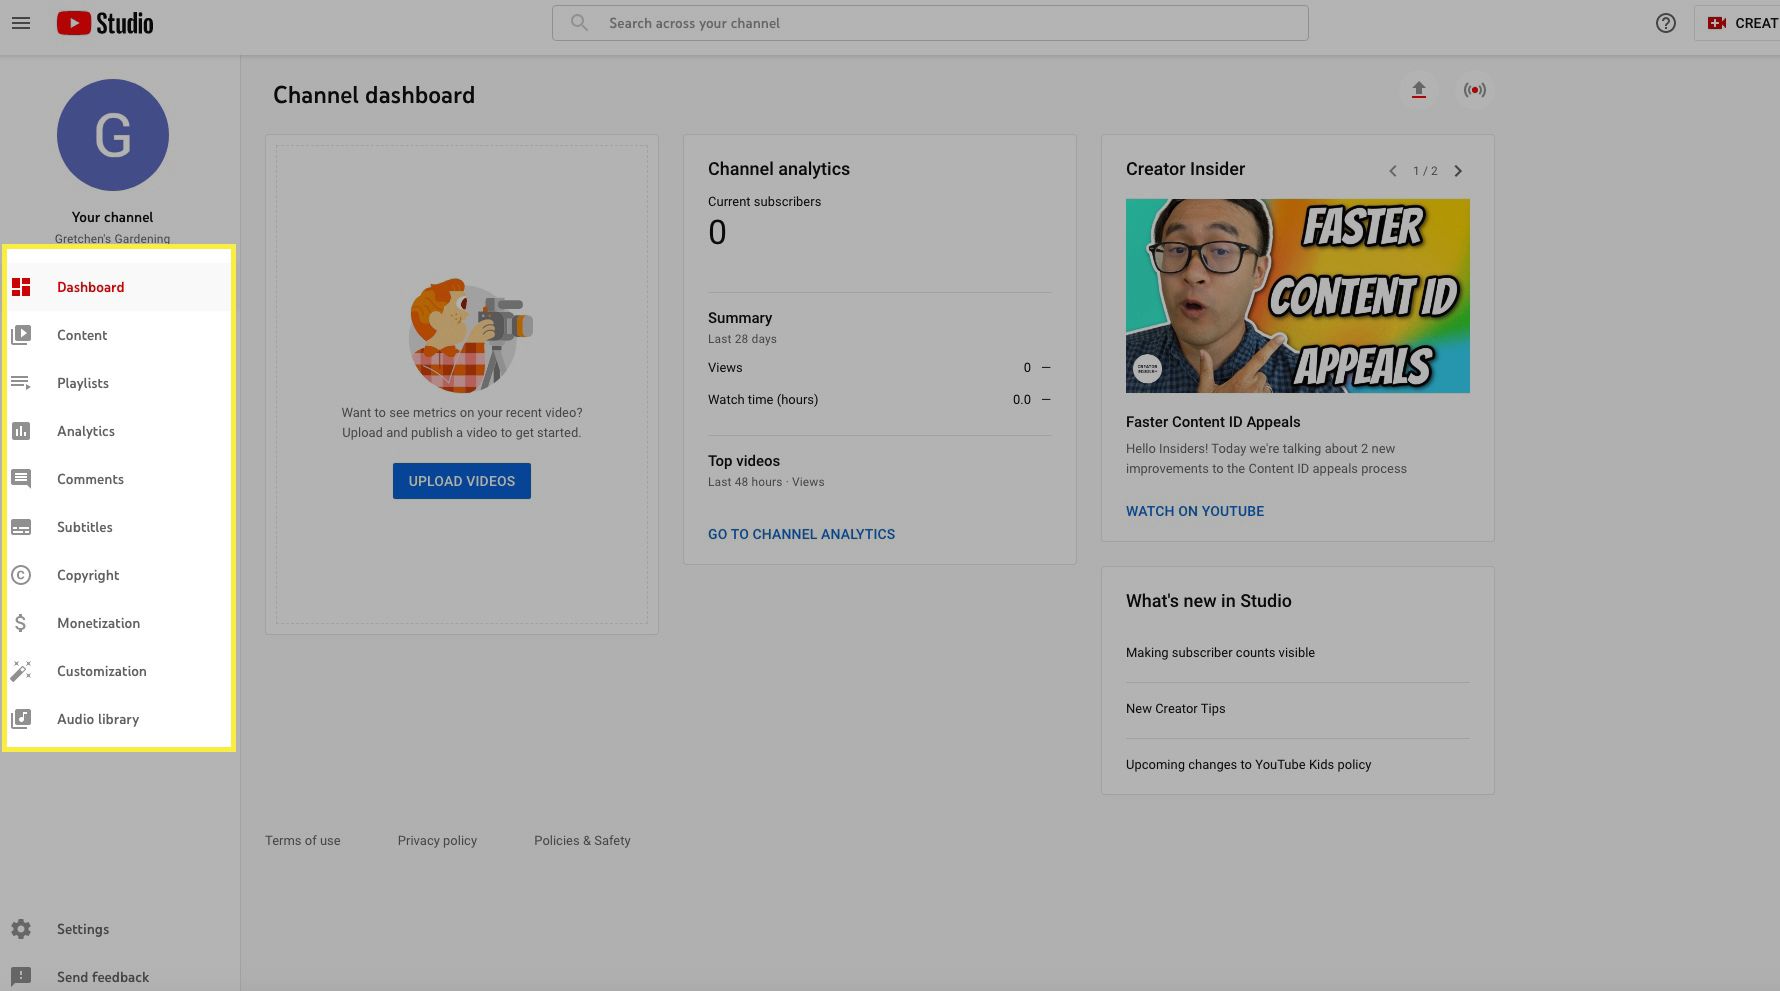The width and height of the screenshot is (1780, 991).
Task: Click the CREATE button text
Action: 1756,23
